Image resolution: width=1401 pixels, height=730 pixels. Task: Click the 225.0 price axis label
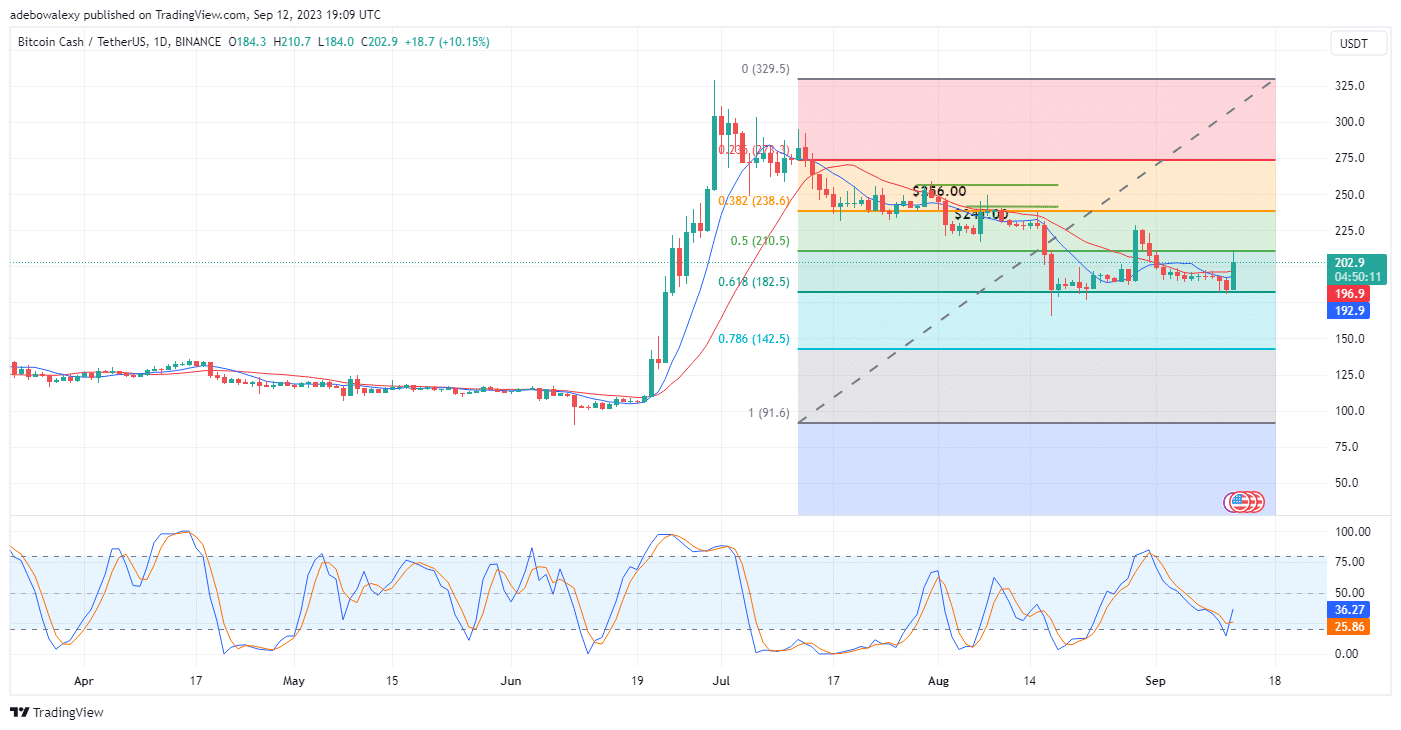coord(1351,230)
